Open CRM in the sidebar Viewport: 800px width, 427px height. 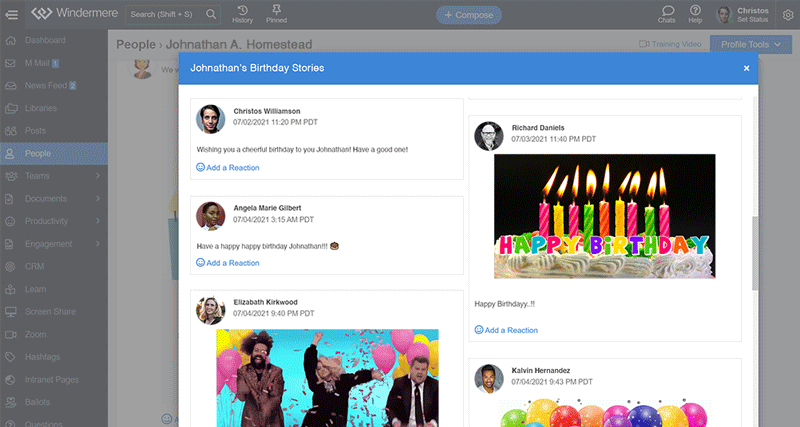[34, 266]
